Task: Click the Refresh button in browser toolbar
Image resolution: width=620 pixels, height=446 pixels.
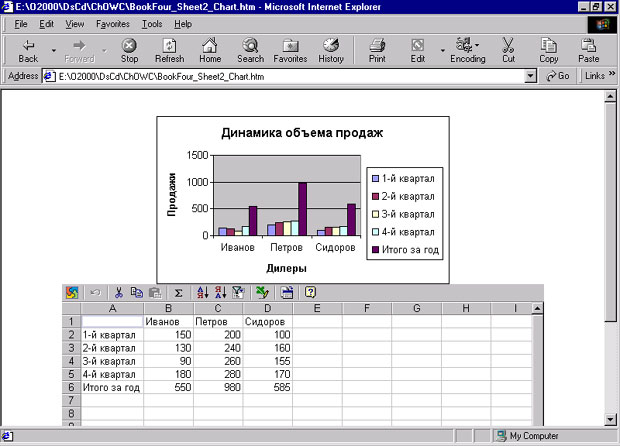Action: coord(169,51)
